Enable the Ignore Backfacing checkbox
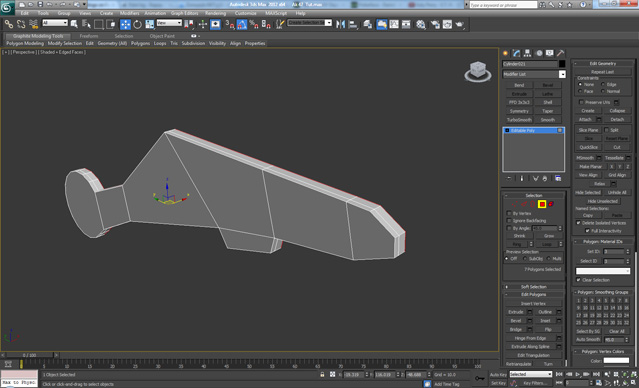639x388 pixels. [x=509, y=221]
